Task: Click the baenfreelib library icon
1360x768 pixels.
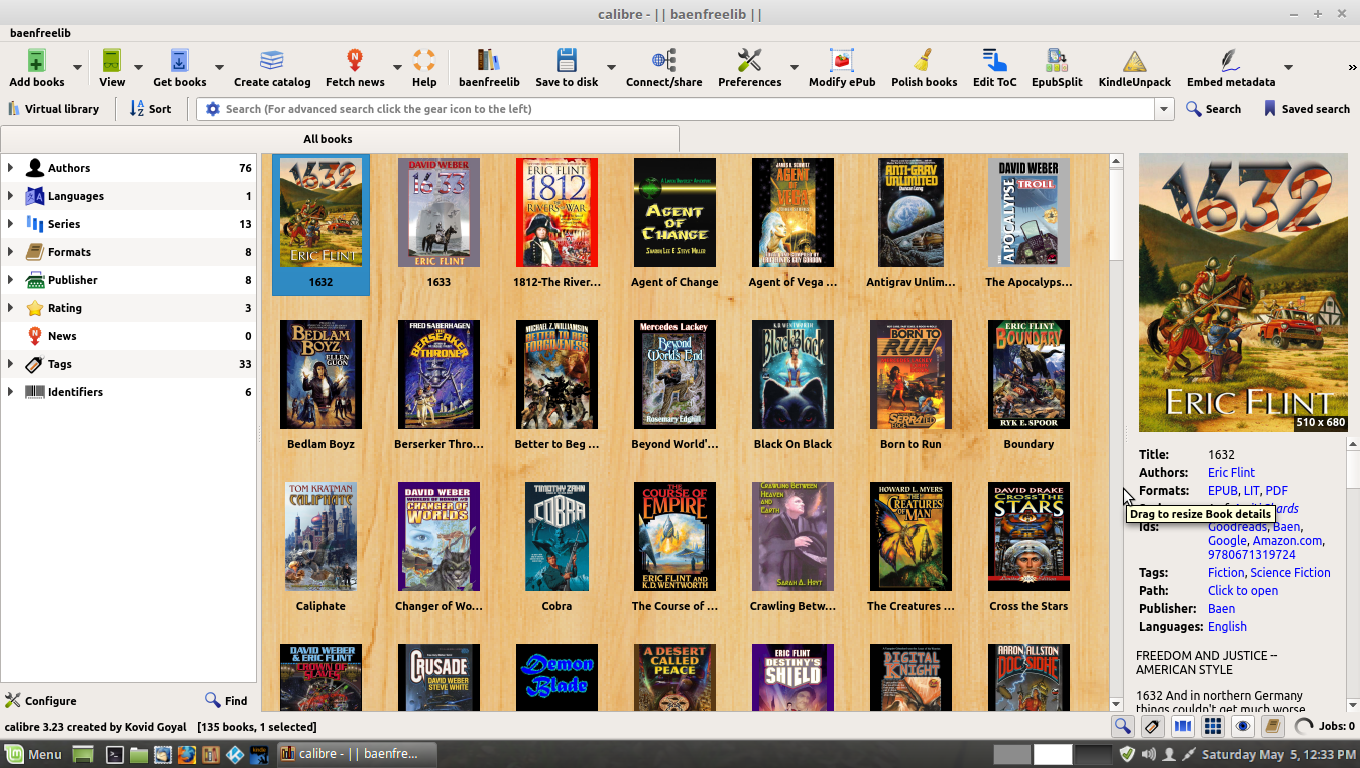Action: point(489,61)
